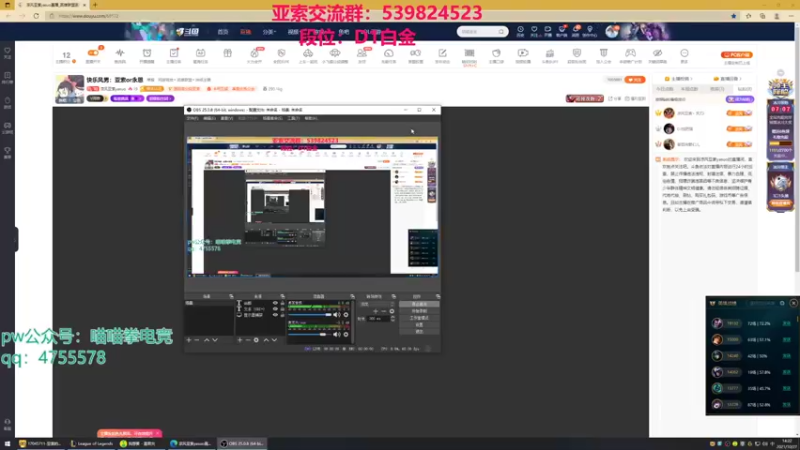Click the alarm clock icon in Douyu toolbar
Image resolution: width=800 pixels, height=450 pixels.
pyautogui.click(x=147, y=53)
